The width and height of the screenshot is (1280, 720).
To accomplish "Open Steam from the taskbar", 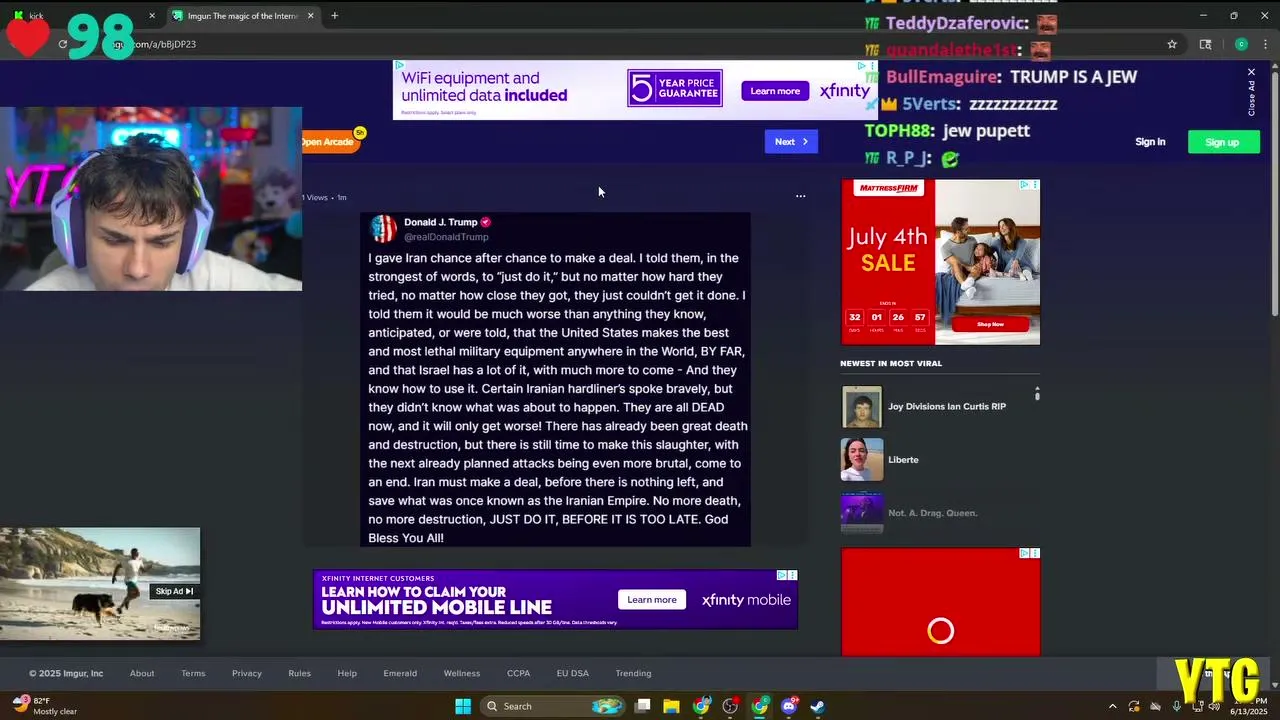I will click(818, 706).
